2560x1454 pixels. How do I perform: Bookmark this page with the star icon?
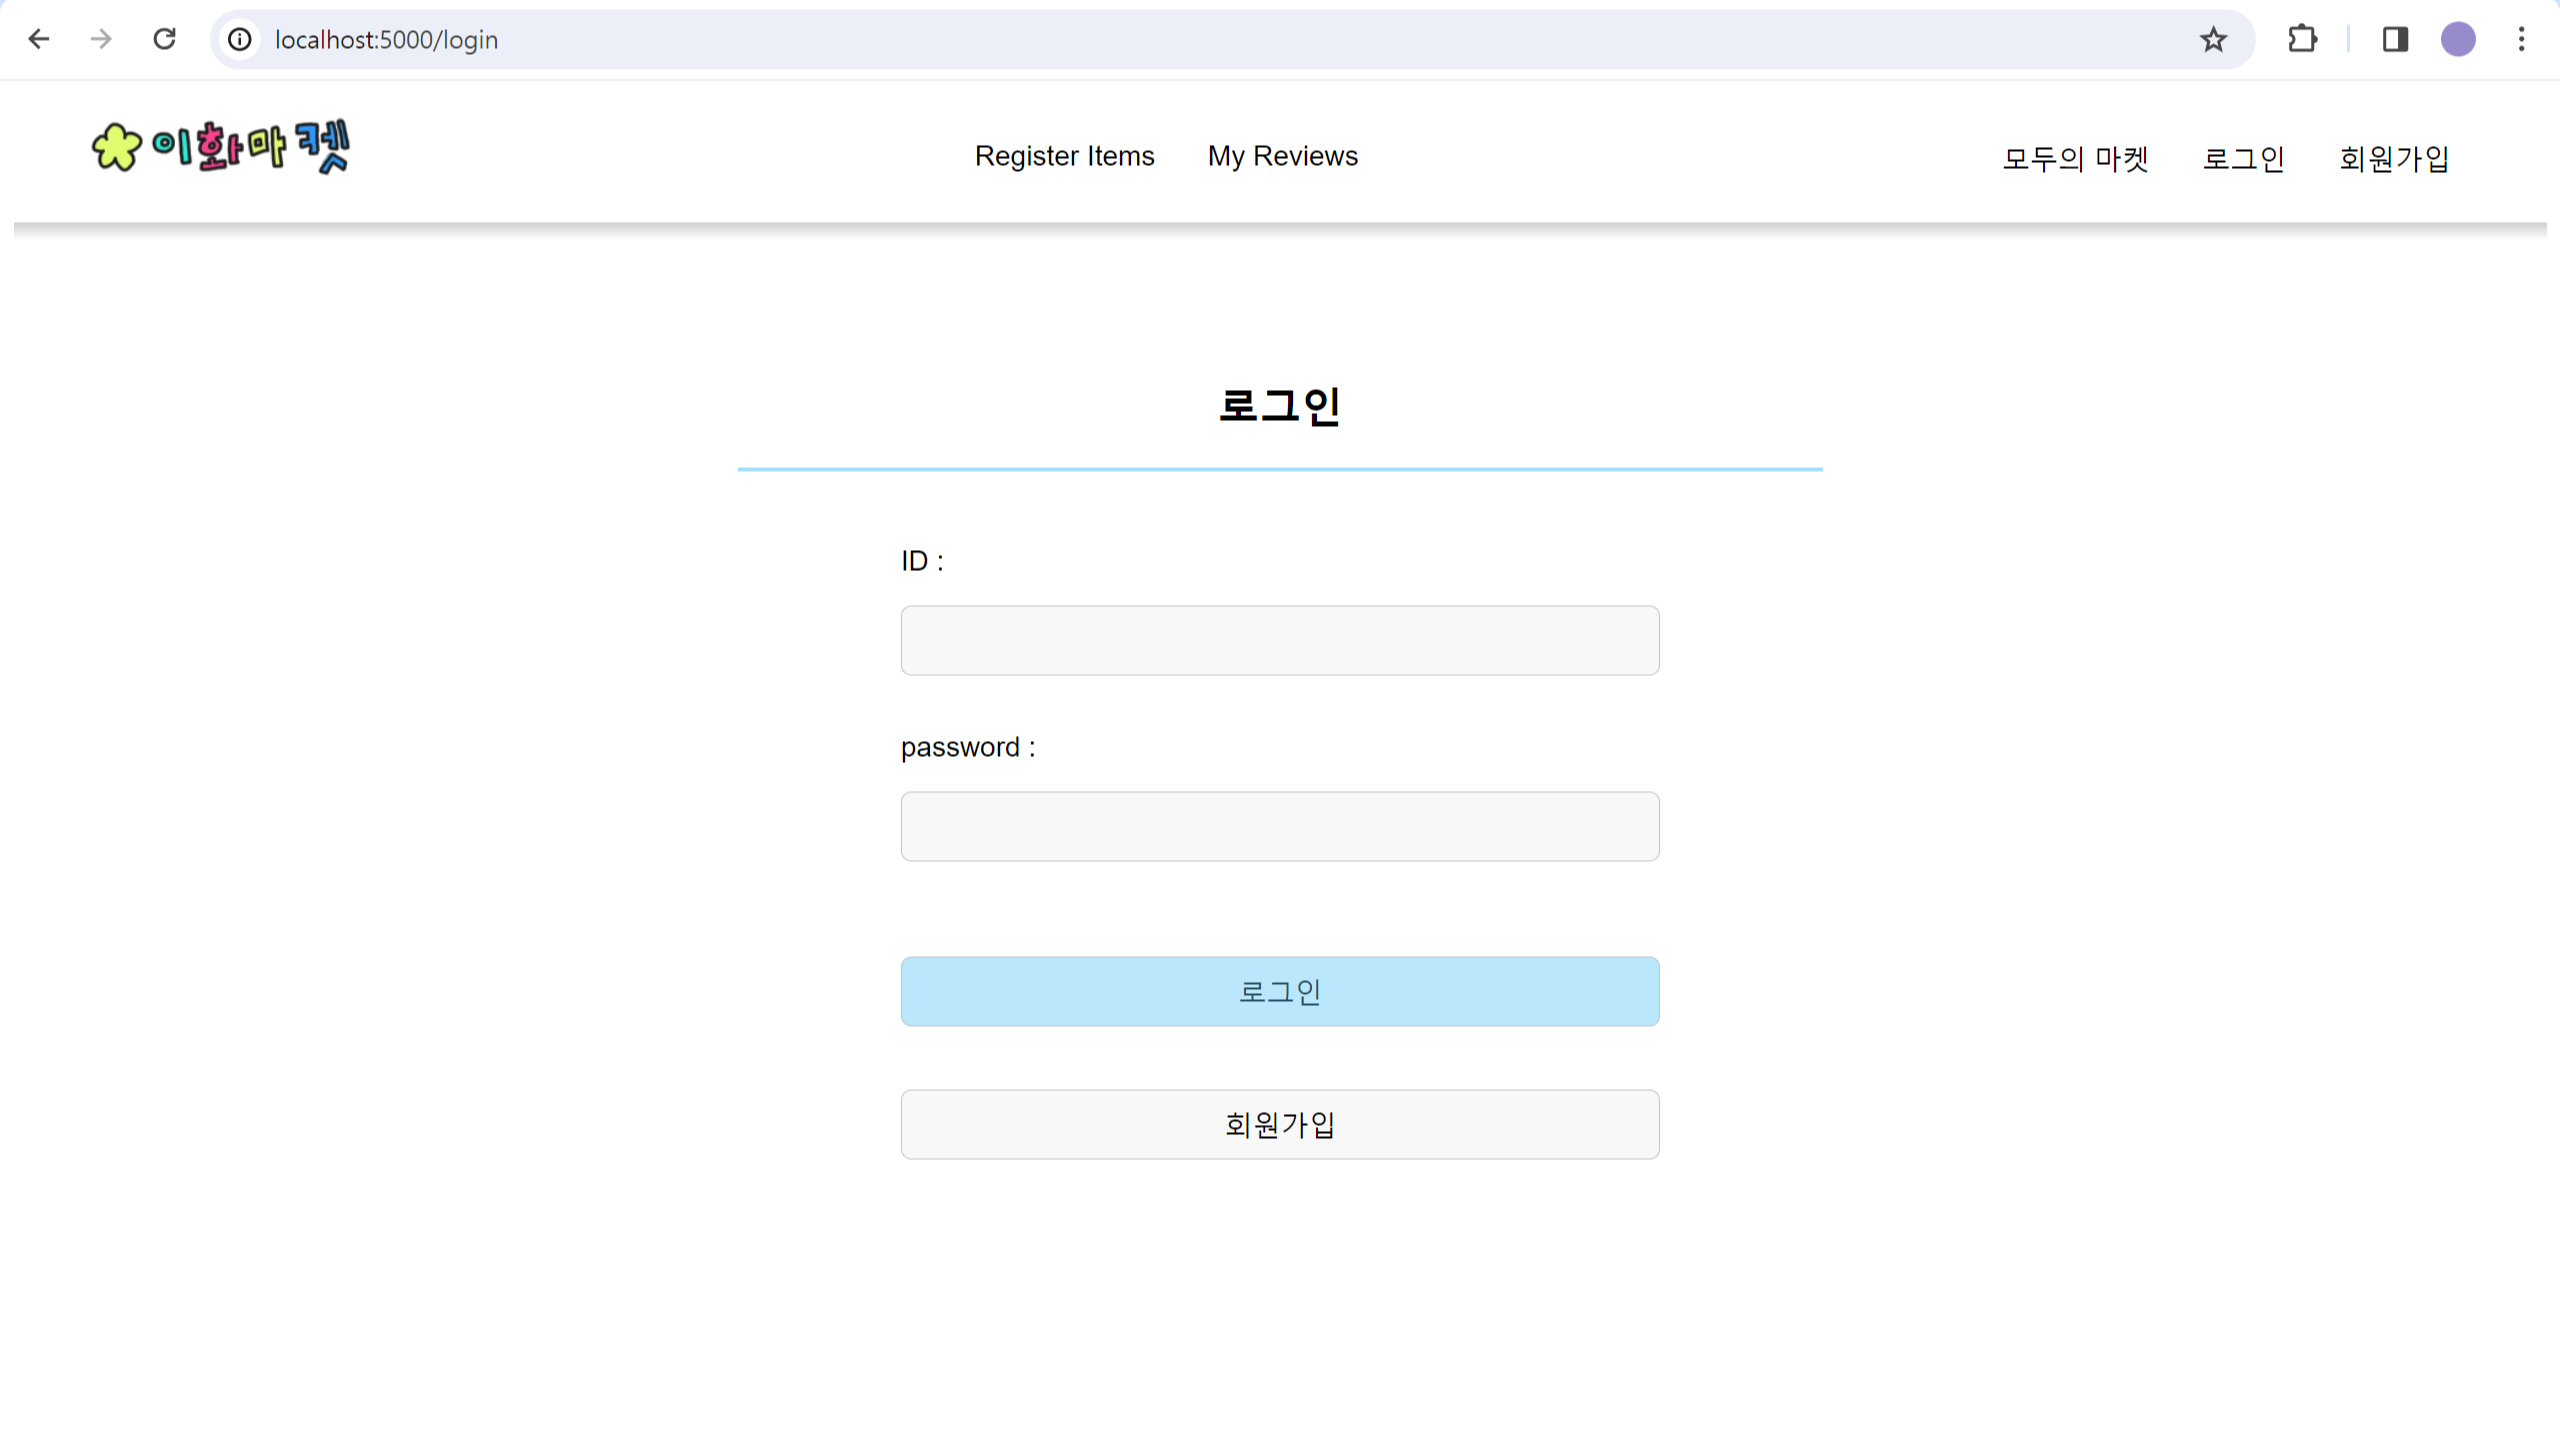[2213, 39]
